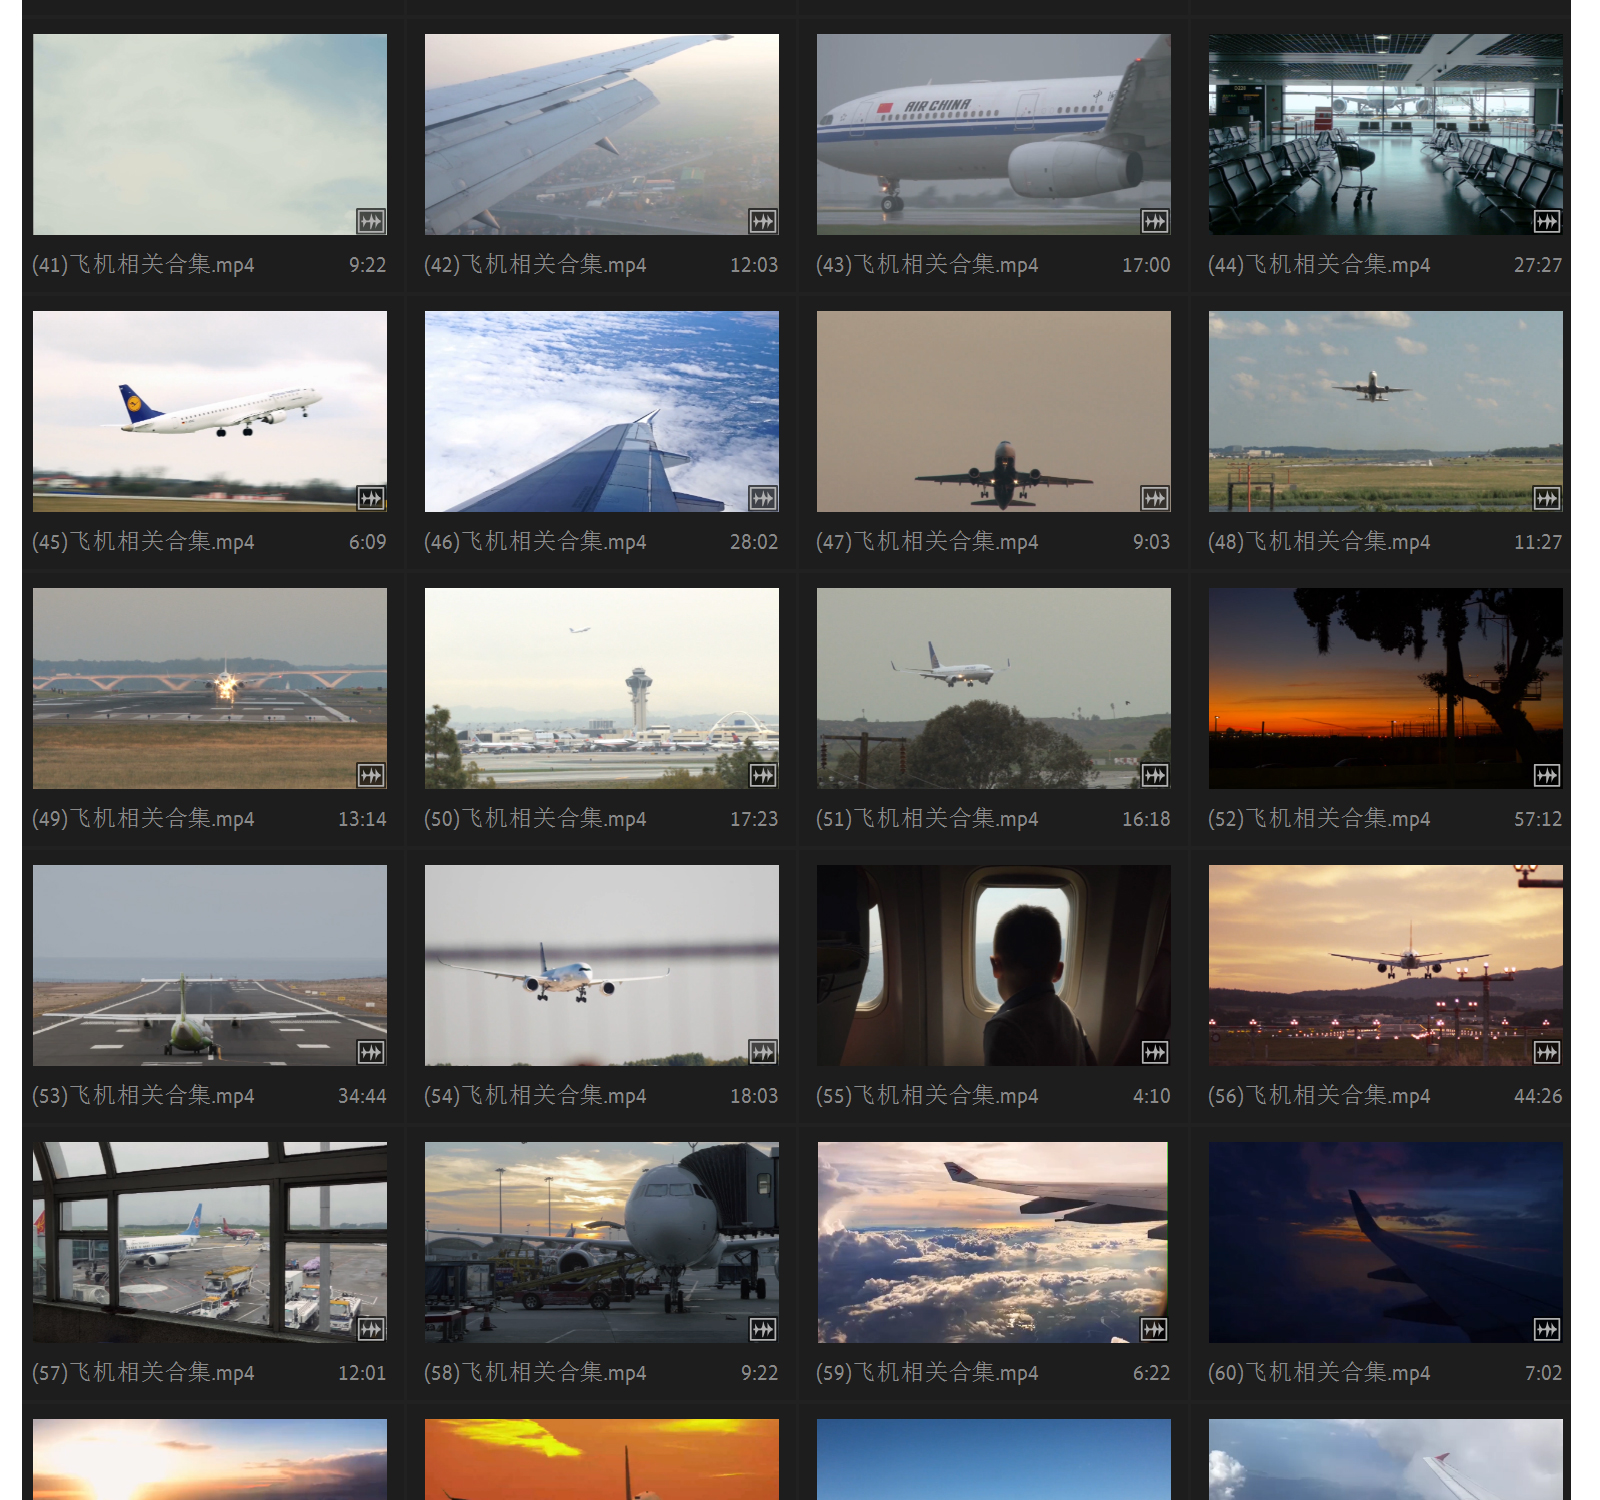Select the blue wing above clouds thumbnail (46)

click(602, 412)
